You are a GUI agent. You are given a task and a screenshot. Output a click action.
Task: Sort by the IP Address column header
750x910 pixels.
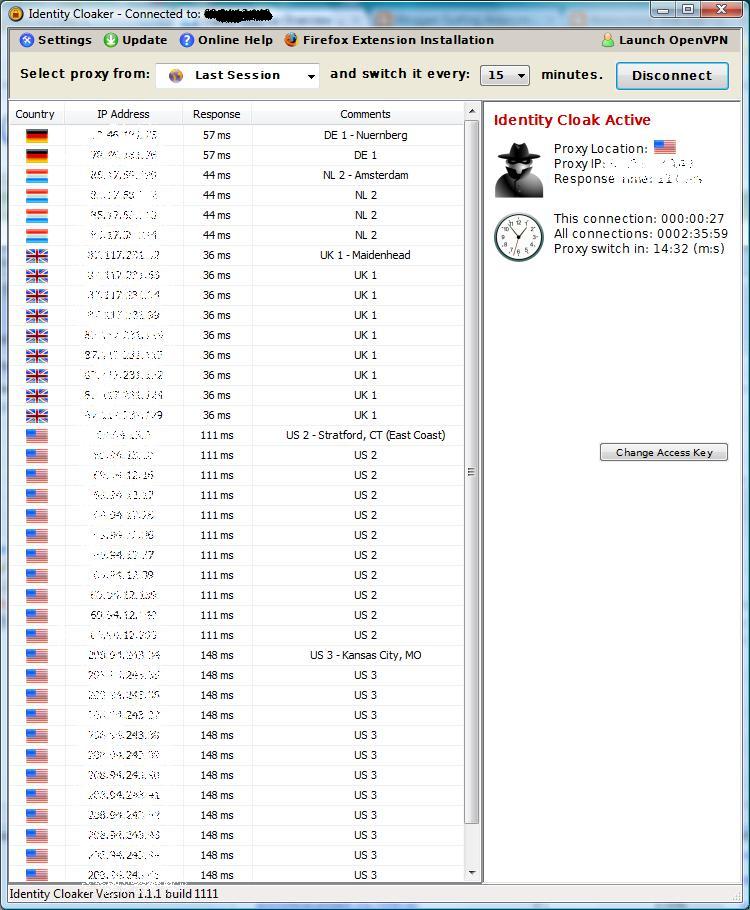[124, 114]
